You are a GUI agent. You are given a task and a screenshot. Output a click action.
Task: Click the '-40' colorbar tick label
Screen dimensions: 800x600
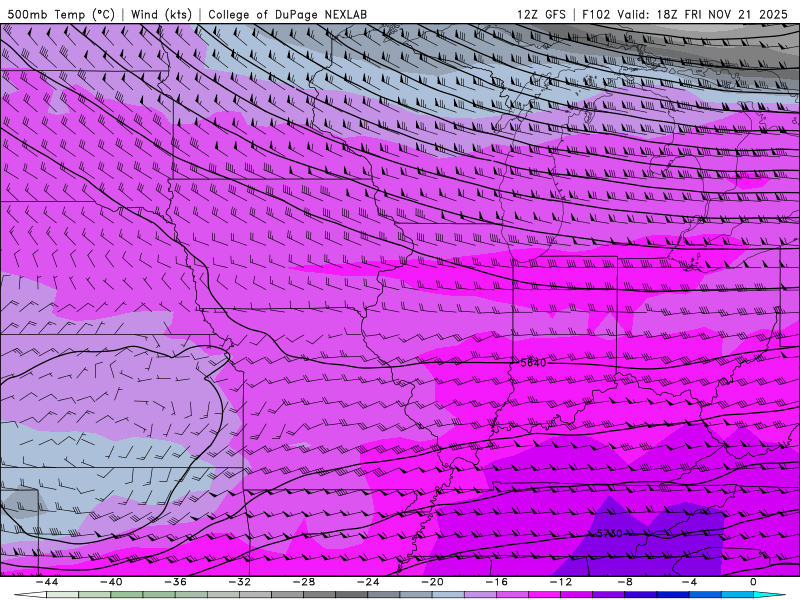pyautogui.click(x=111, y=582)
